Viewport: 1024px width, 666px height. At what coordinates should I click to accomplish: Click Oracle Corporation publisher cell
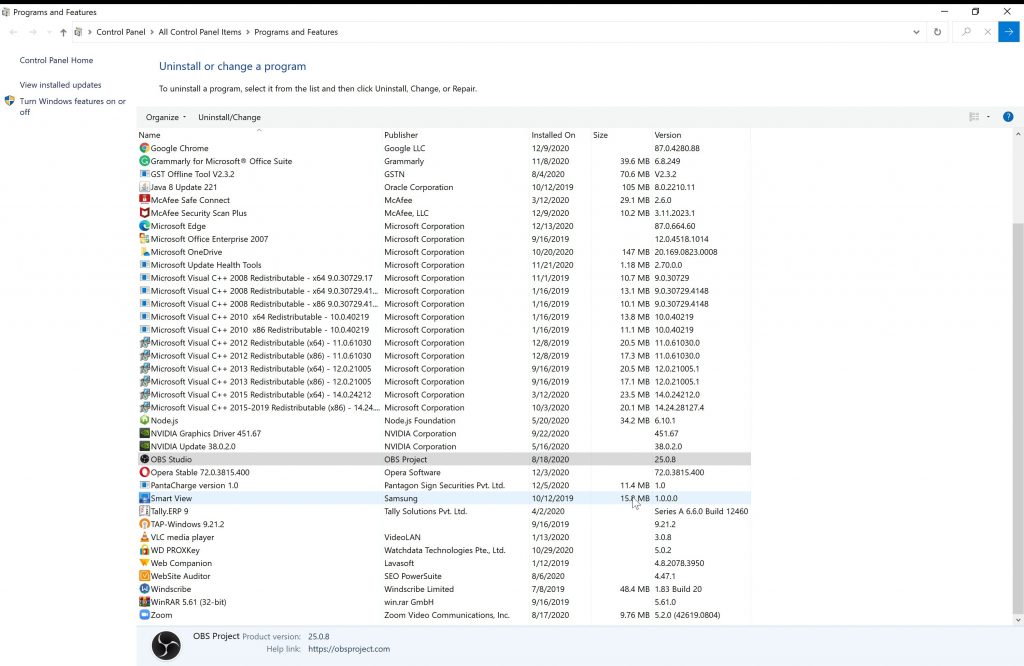419,187
